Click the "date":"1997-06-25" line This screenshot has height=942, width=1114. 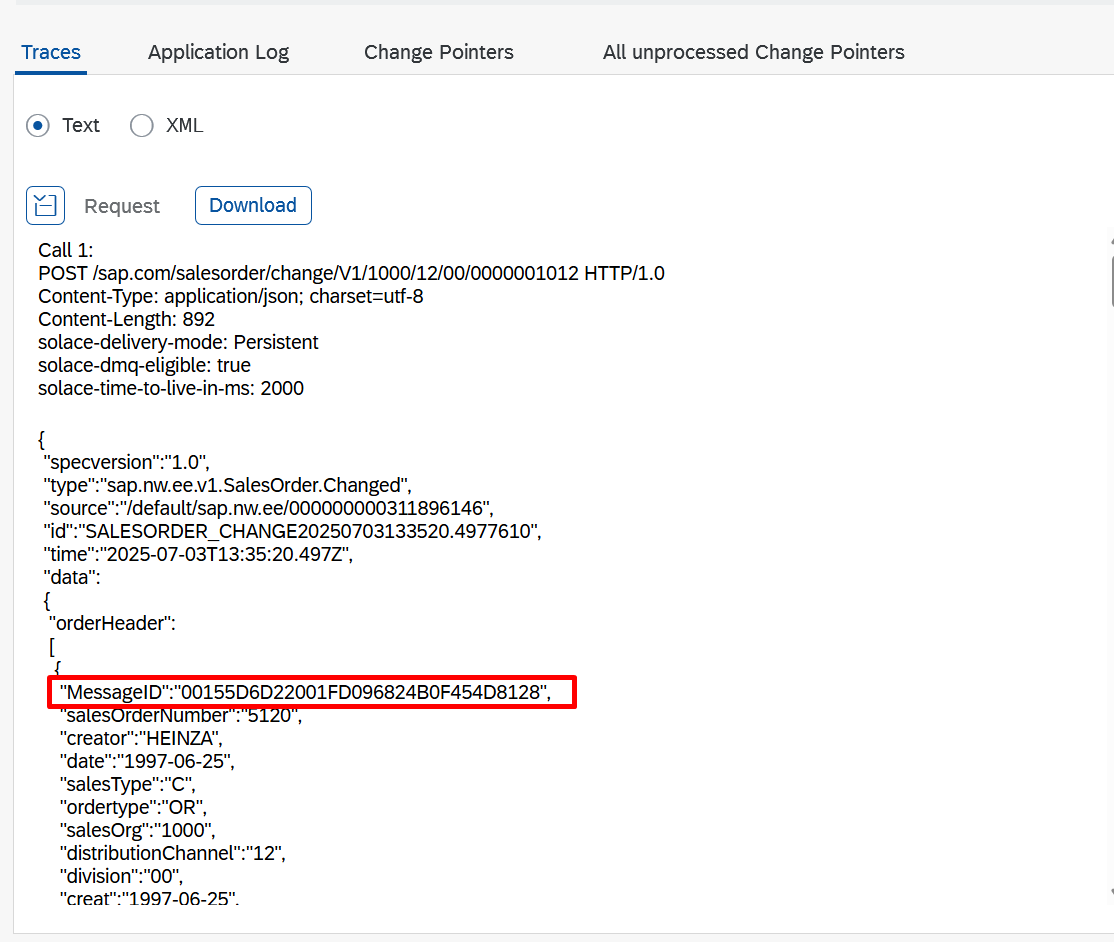pos(147,762)
